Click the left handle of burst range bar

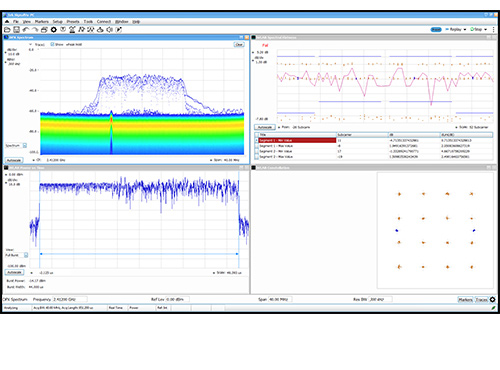[41, 254]
